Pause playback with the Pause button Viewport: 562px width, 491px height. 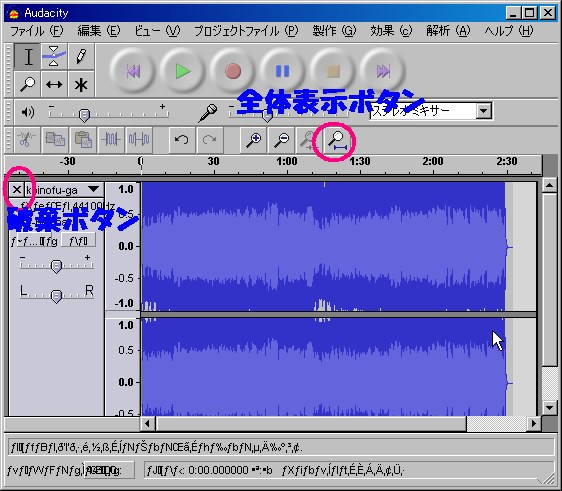(x=282, y=71)
